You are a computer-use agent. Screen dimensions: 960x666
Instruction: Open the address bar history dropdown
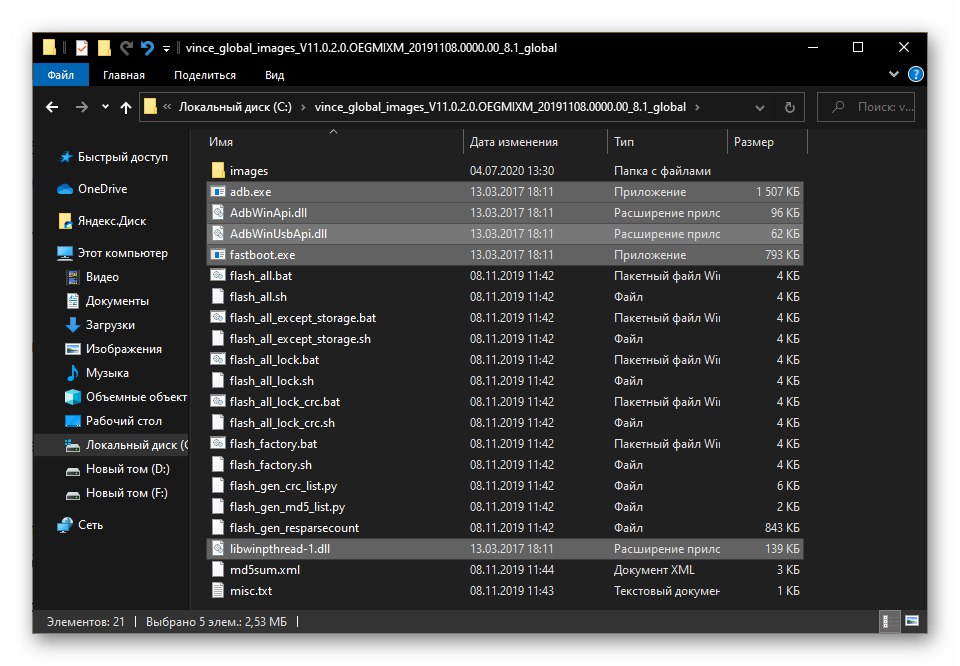tap(760, 108)
